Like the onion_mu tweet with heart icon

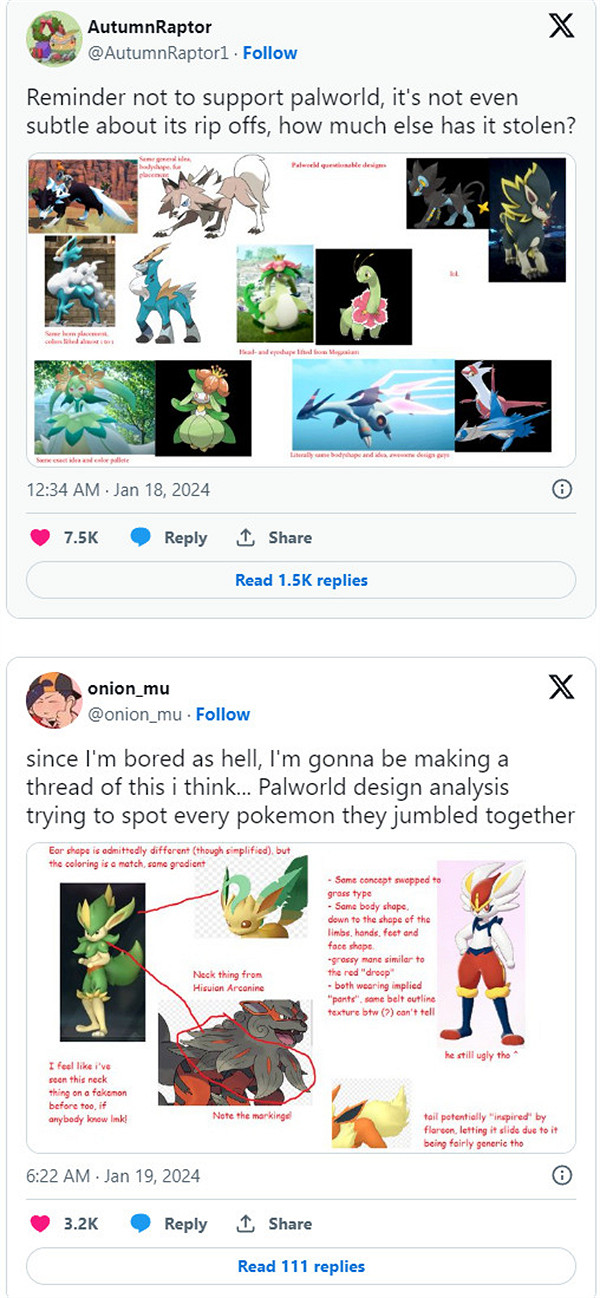click(40, 1223)
